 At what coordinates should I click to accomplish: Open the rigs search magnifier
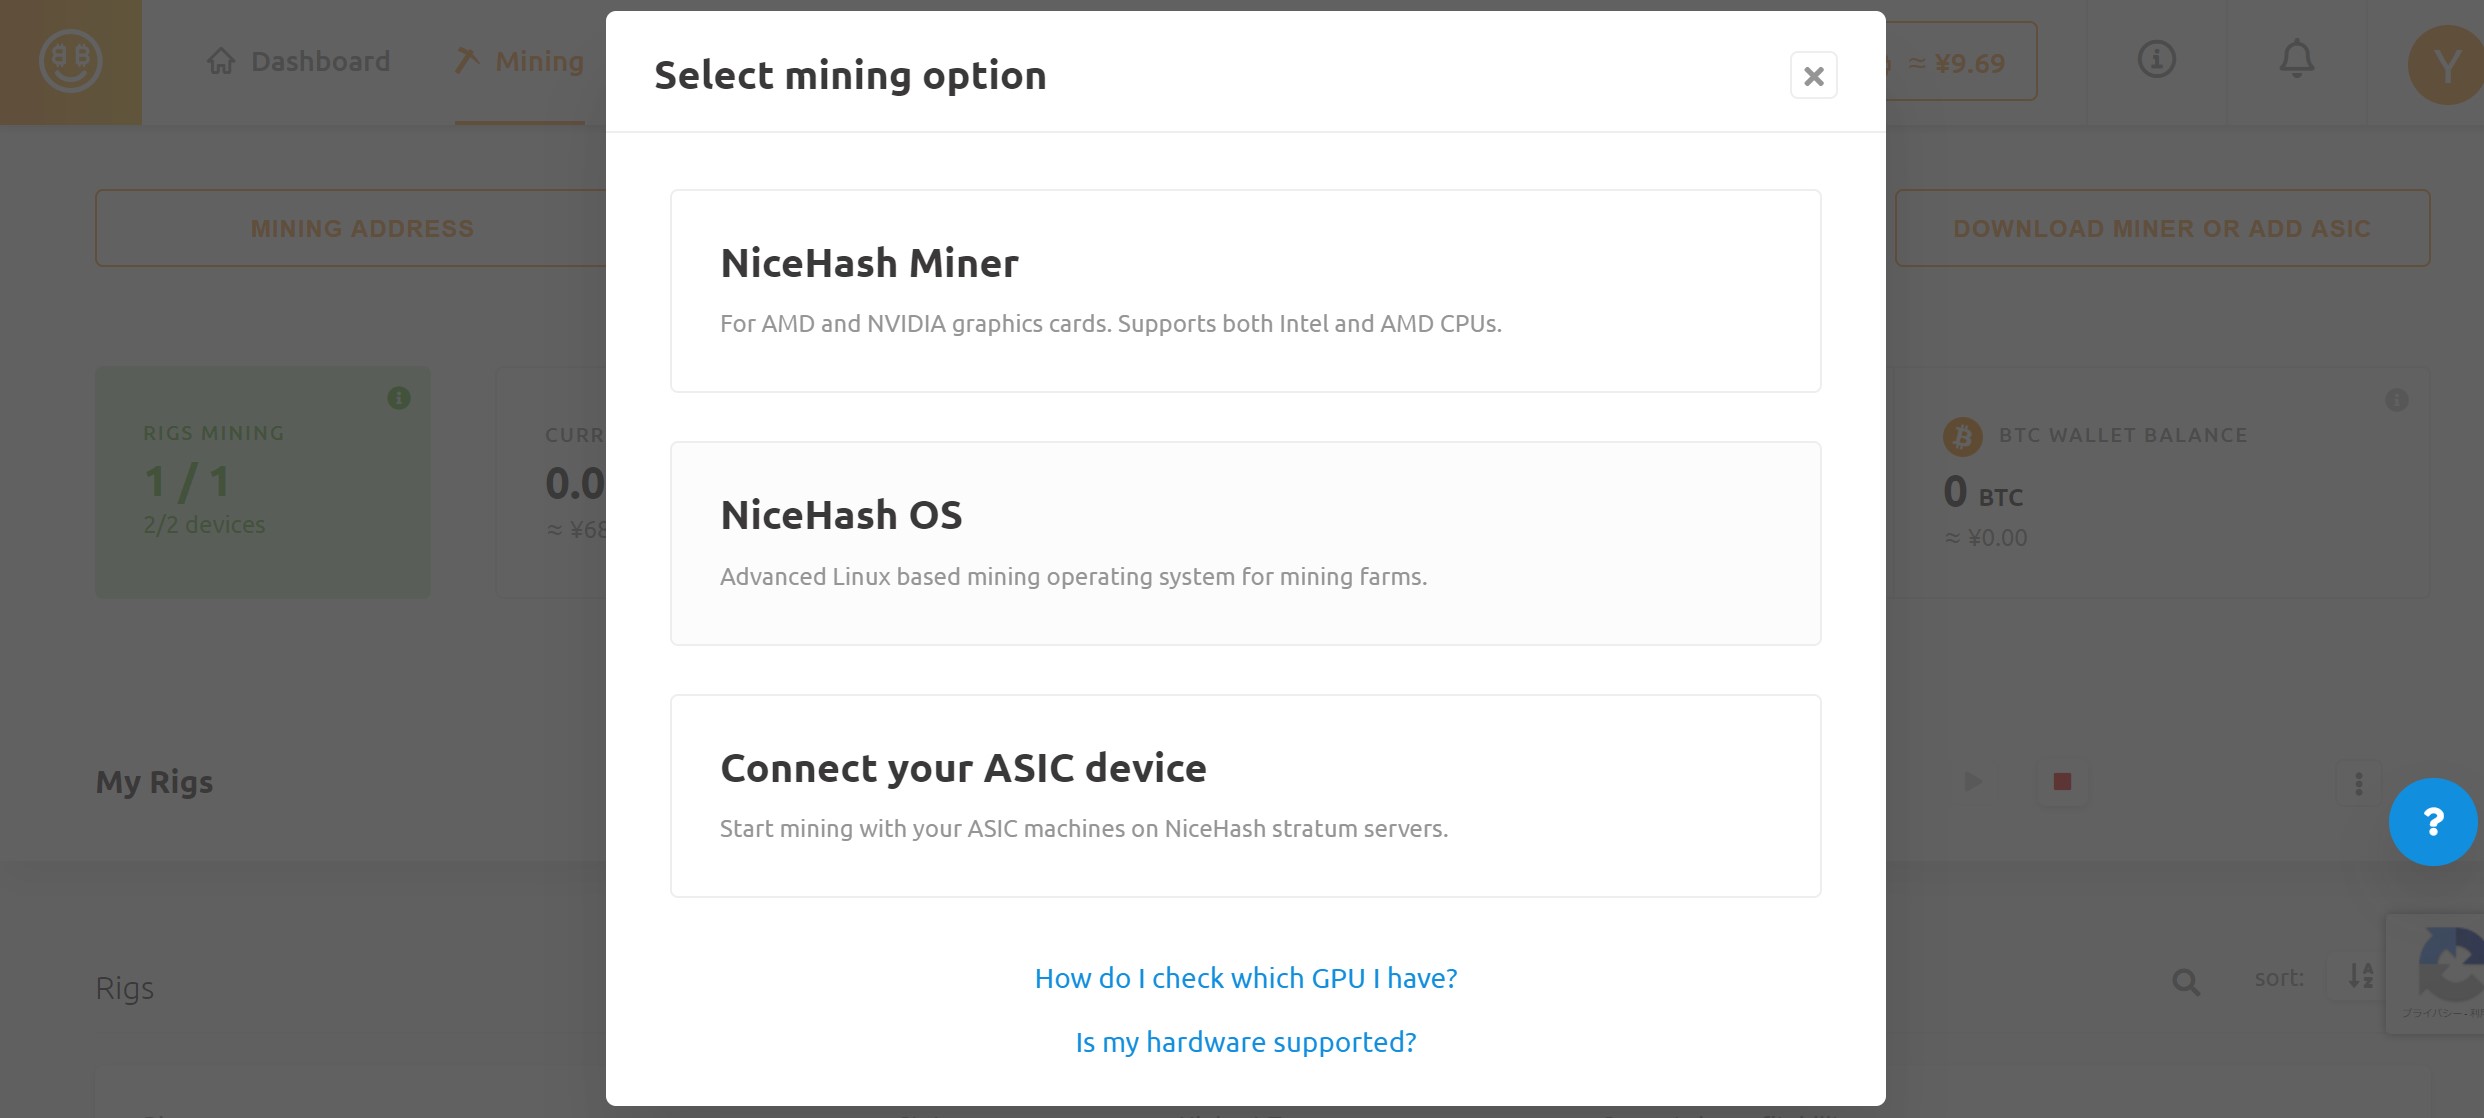(2185, 983)
